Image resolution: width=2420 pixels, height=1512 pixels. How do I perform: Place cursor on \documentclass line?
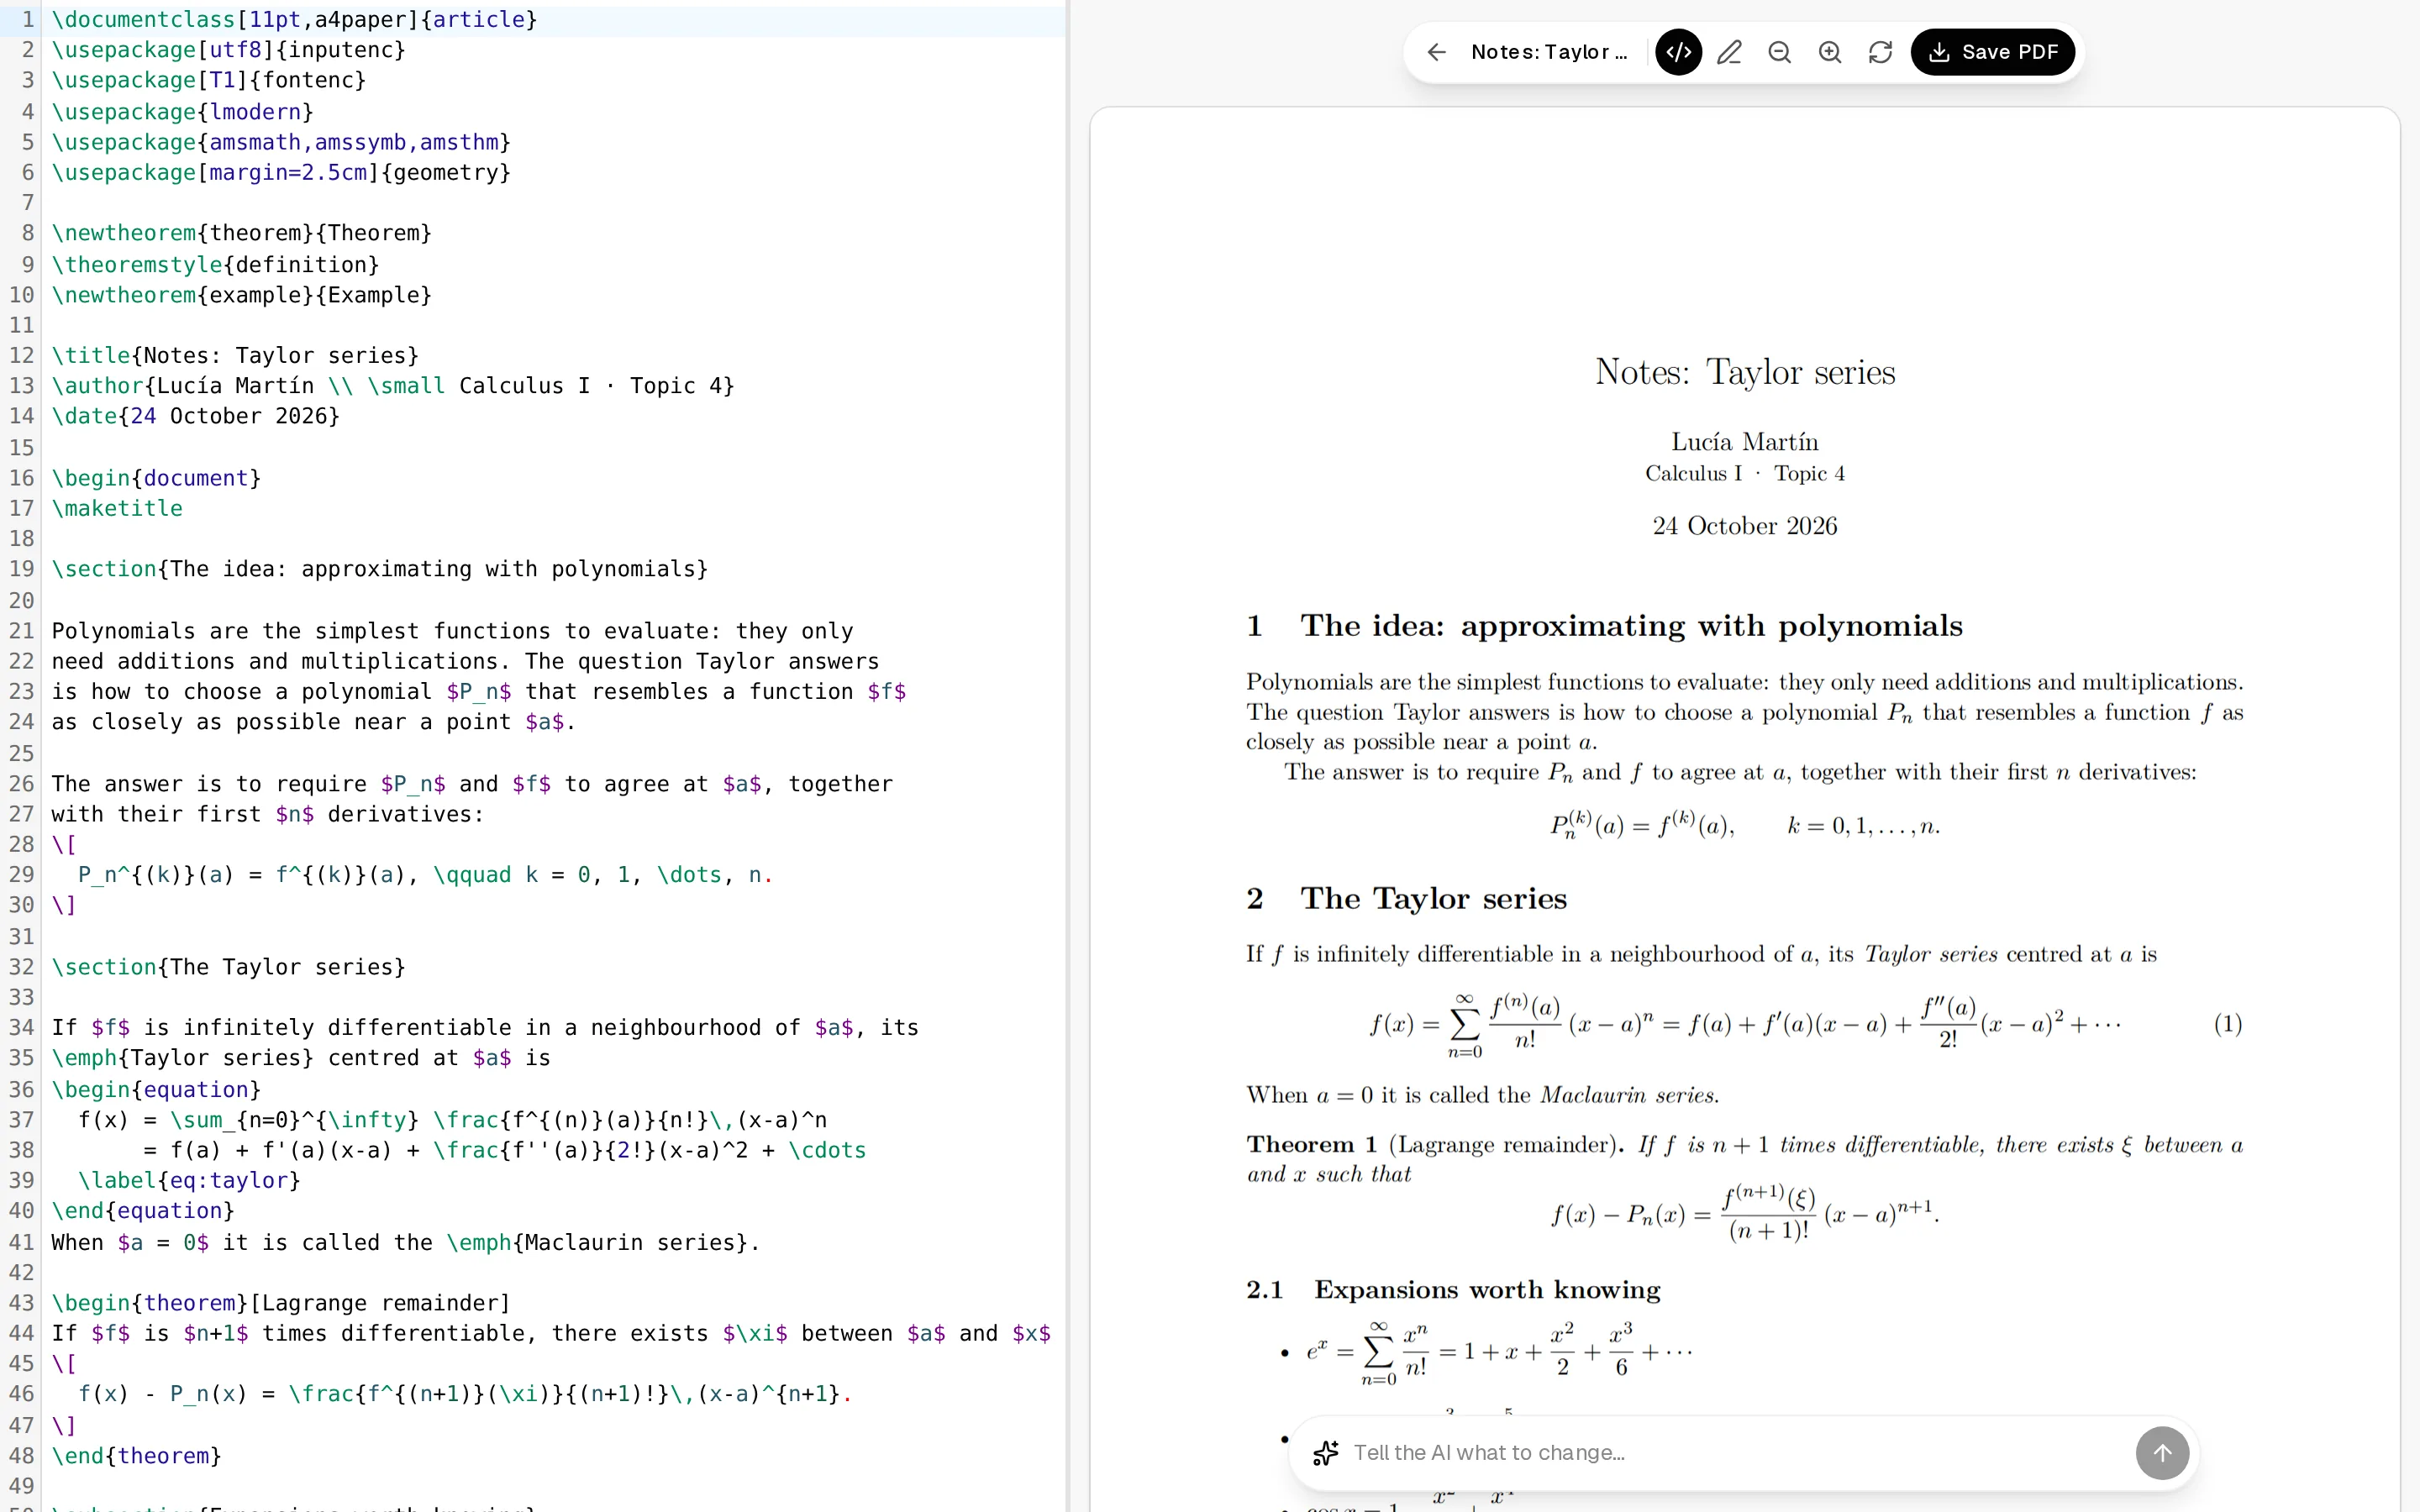click(x=294, y=19)
